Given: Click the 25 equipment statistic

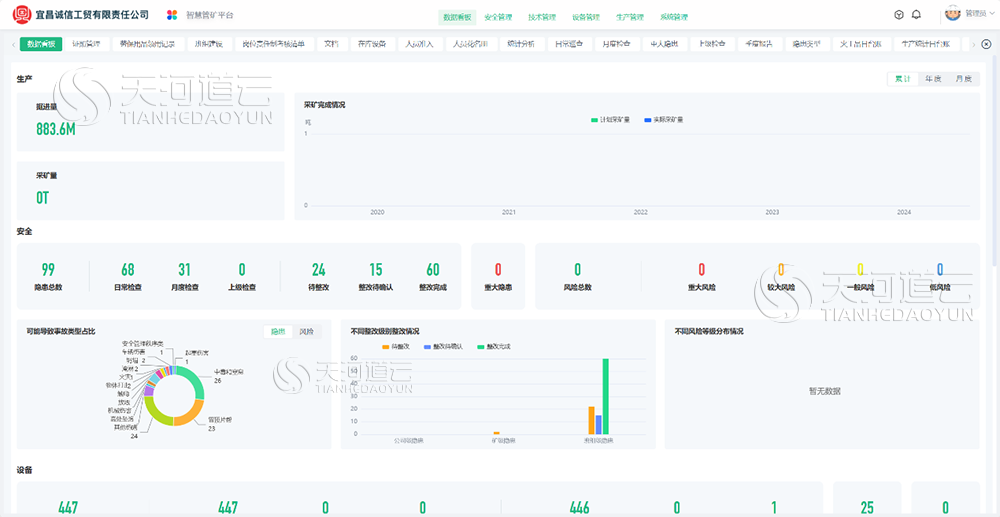Looking at the screenshot, I should pyautogui.click(x=867, y=507).
